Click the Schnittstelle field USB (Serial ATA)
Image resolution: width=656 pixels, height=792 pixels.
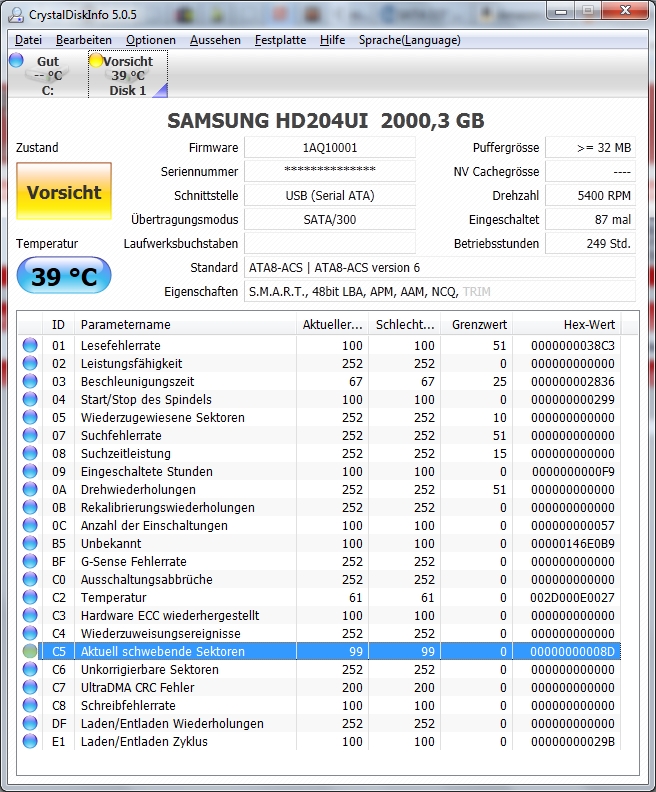(x=330, y=195)
